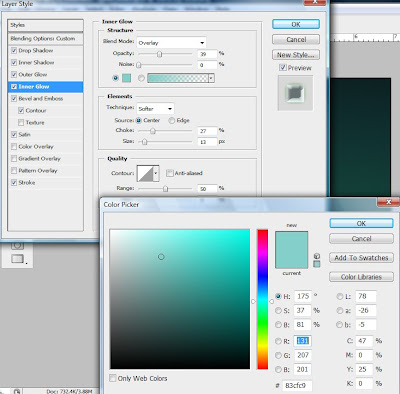Viewport: 400px width, 394px height.
Task: Expand the gradient picker dropdown arrow
Action: click(211, 78)
